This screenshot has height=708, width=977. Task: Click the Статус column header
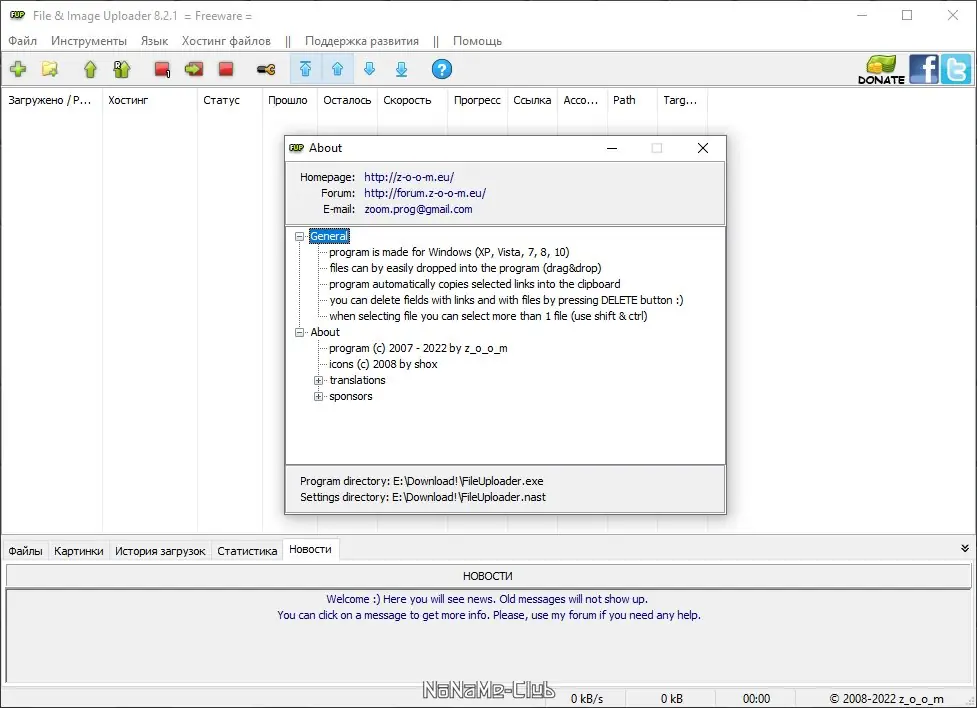230,100
